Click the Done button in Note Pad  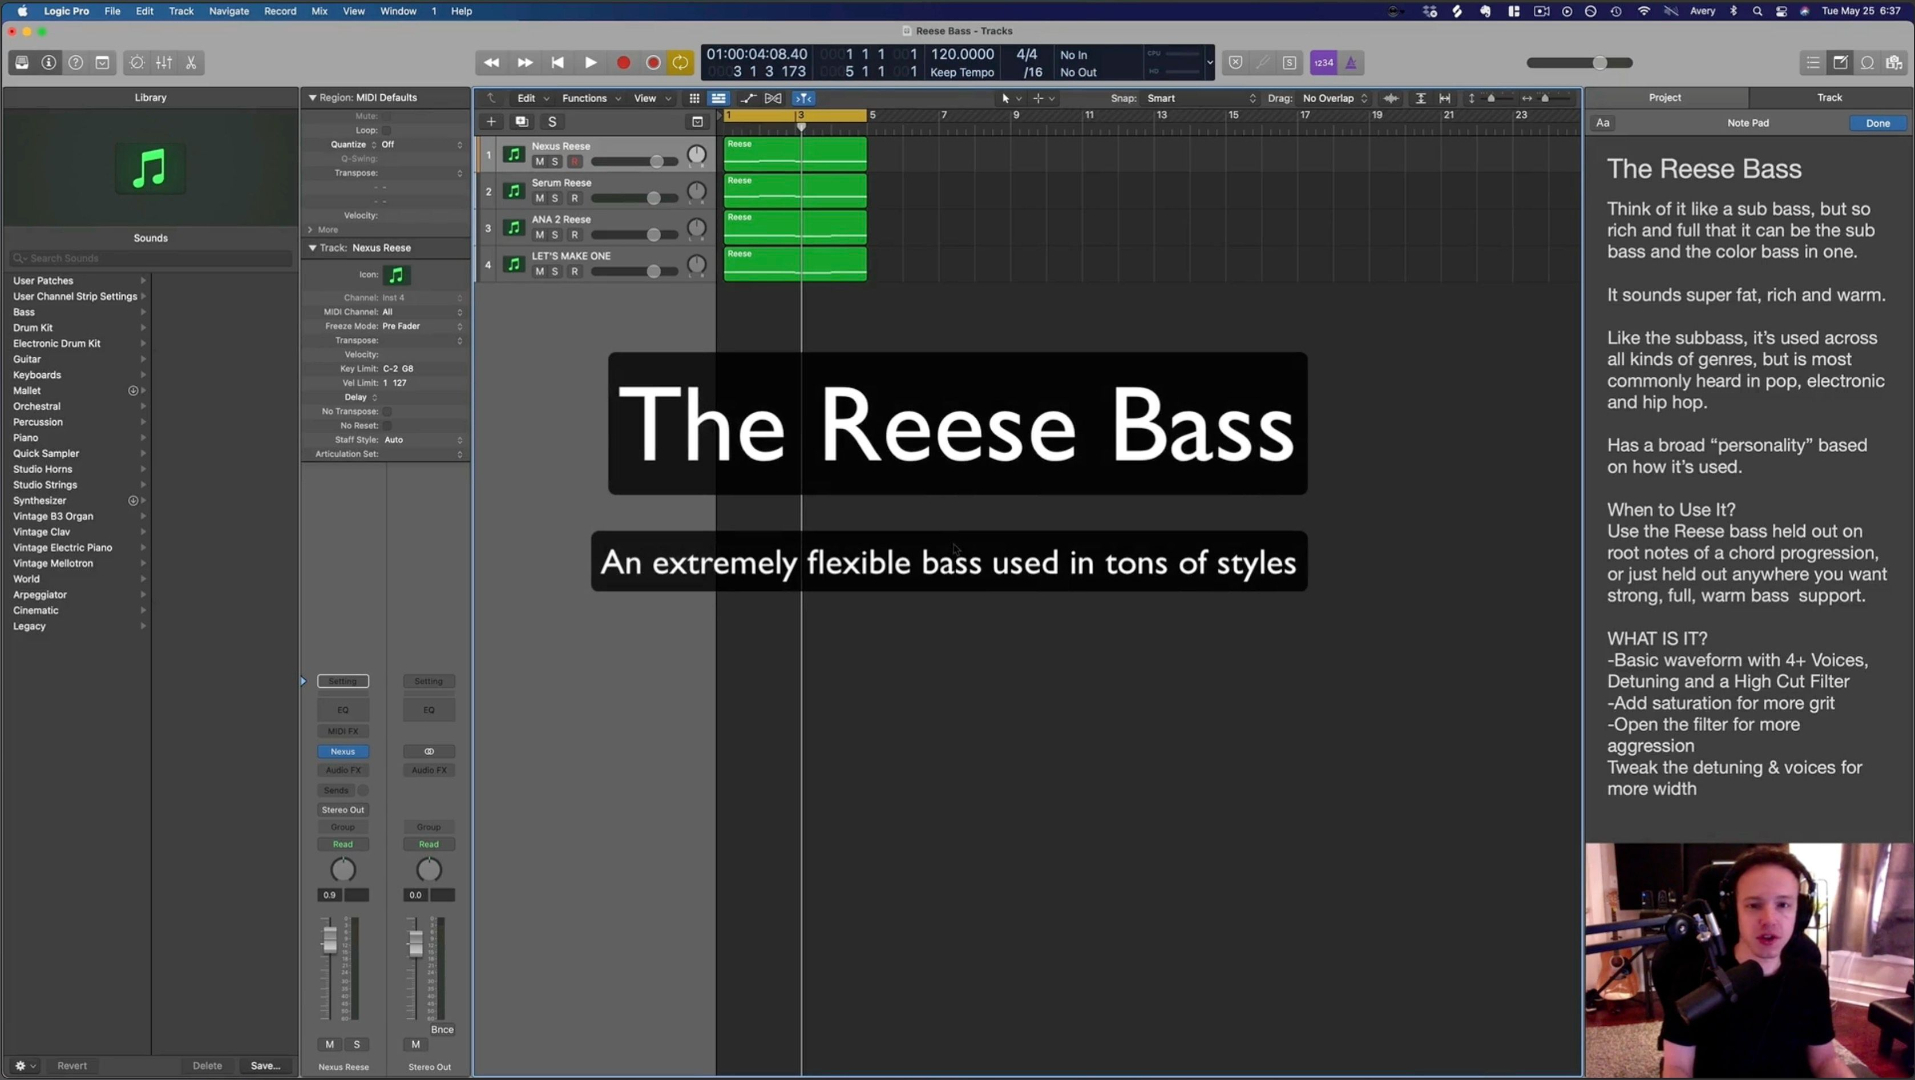click(x=1878, y=123)
